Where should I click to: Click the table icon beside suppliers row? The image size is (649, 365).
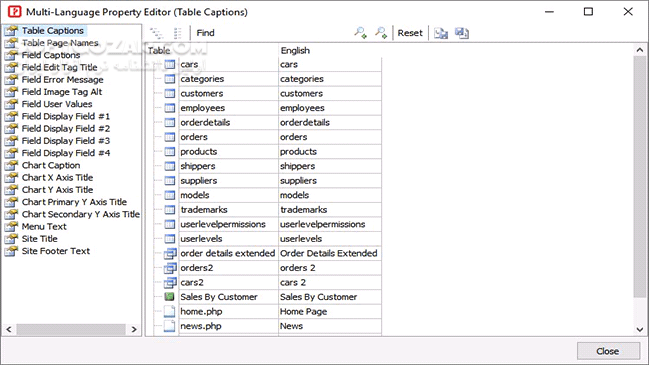coord(170,180)
